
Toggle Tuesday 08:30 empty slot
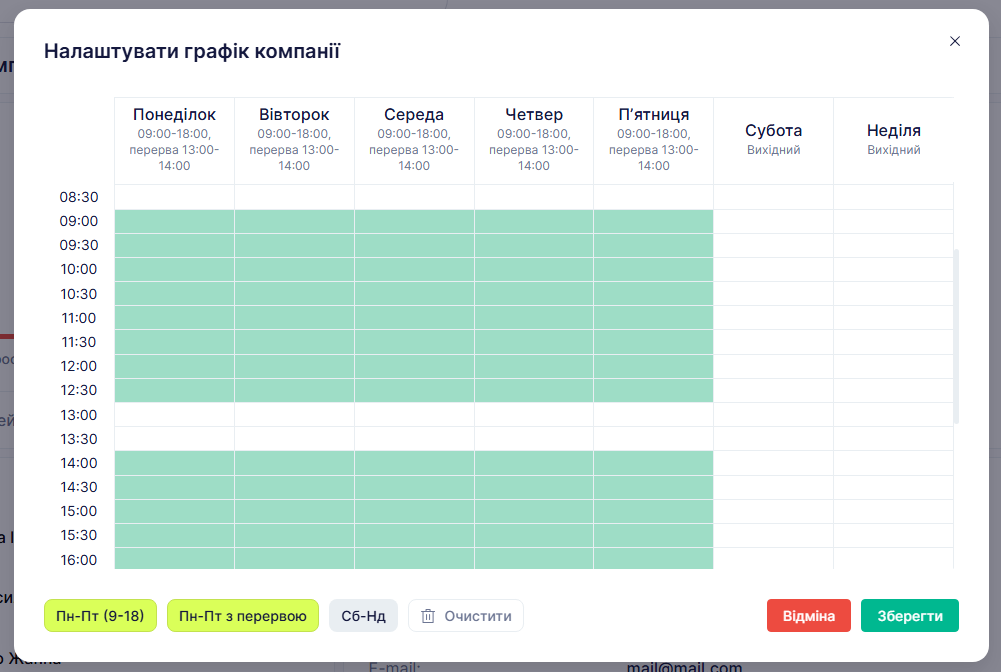(x=294, y=197)
